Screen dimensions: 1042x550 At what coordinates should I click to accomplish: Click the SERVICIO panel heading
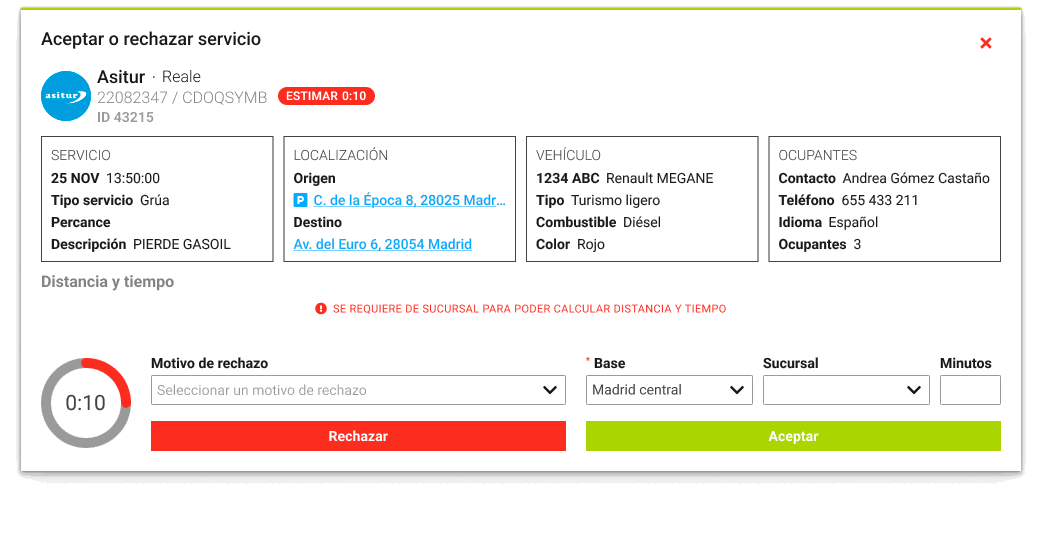point(80,155)
